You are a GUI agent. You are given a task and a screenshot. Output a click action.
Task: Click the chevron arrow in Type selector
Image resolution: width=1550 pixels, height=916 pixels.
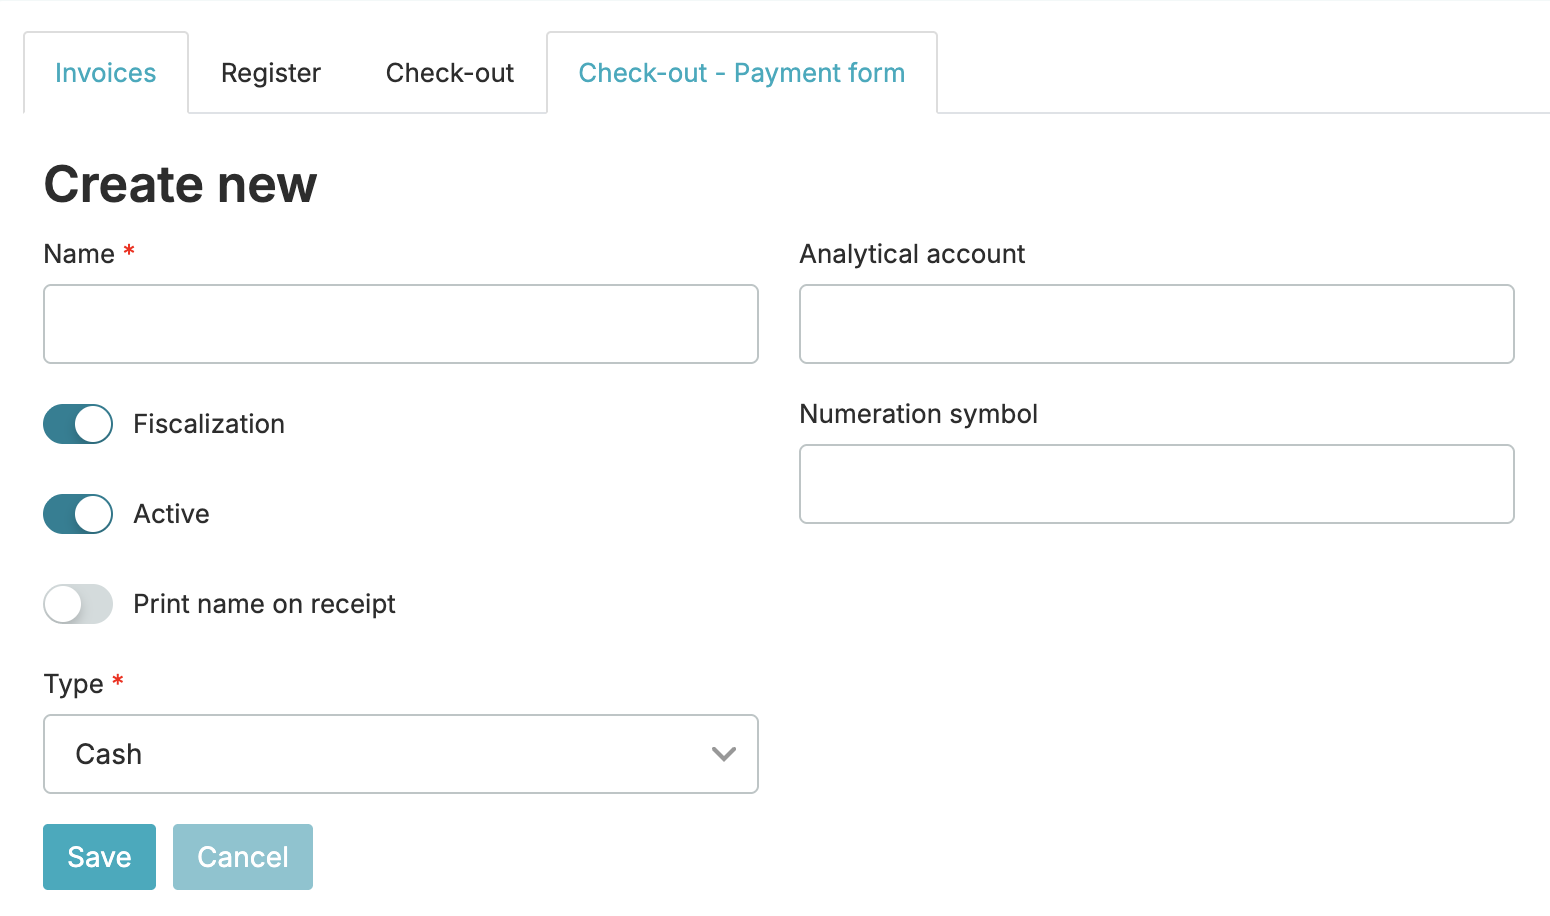tap(723, 754)
